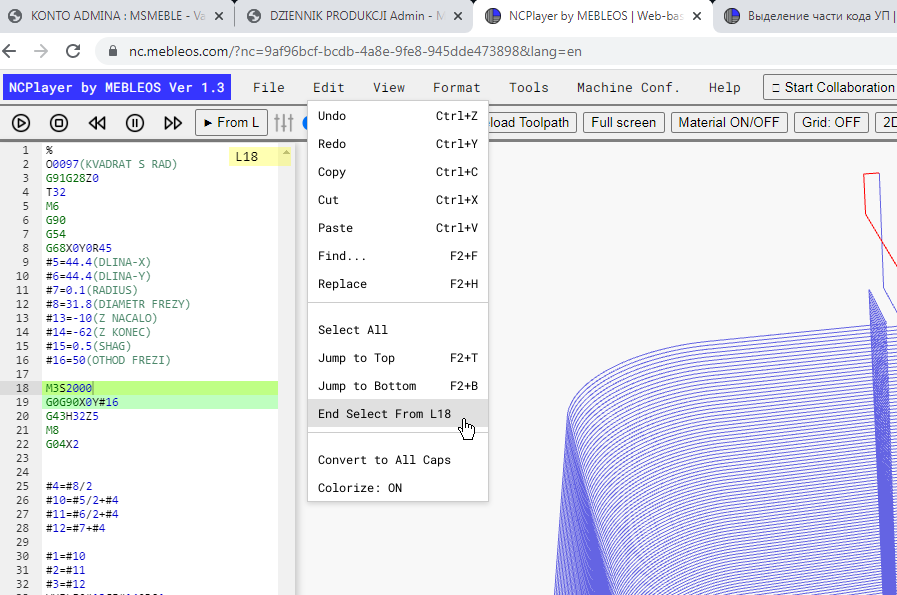
Task: Click code line G43H32Z5
Action: [x=72, y=416]
